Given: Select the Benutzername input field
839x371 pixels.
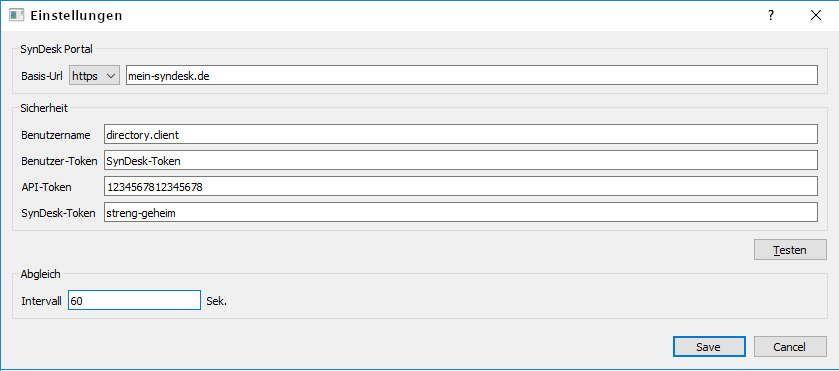Looking at the screenshot, I should [x=461, y=134].
